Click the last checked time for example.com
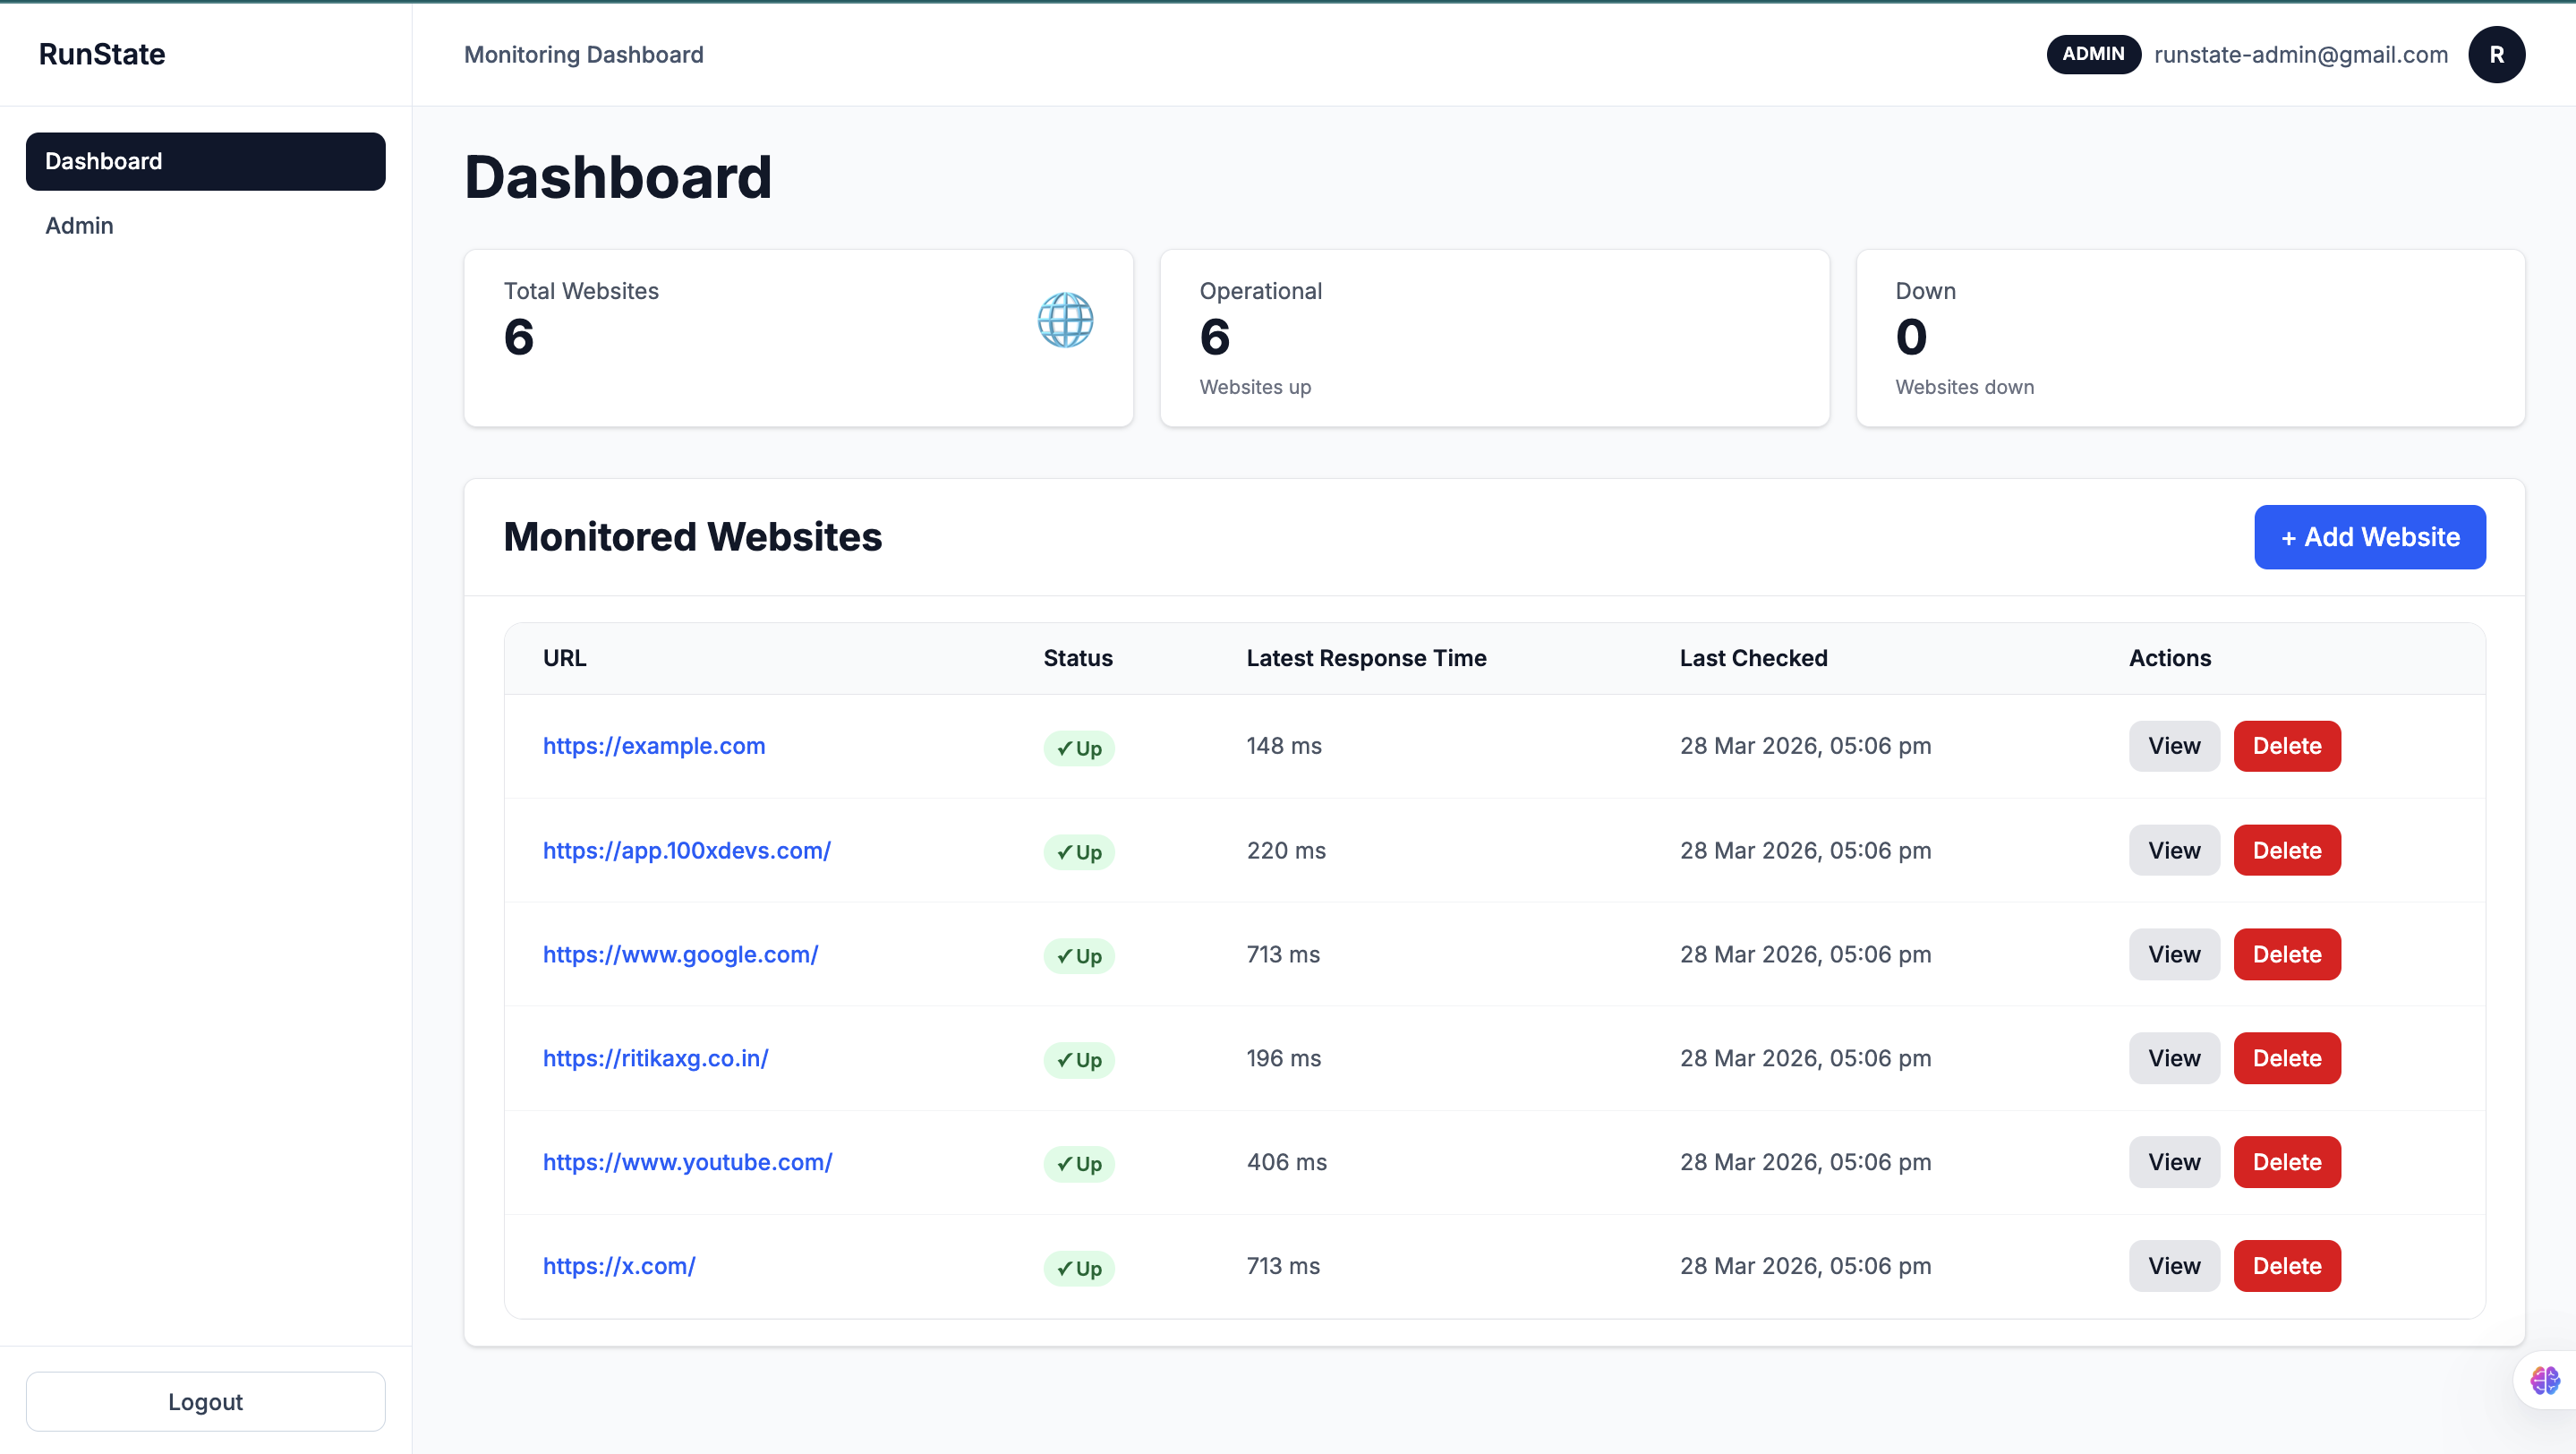The height and width of the screenshot is (1454, 2576). click(1805, 746)
